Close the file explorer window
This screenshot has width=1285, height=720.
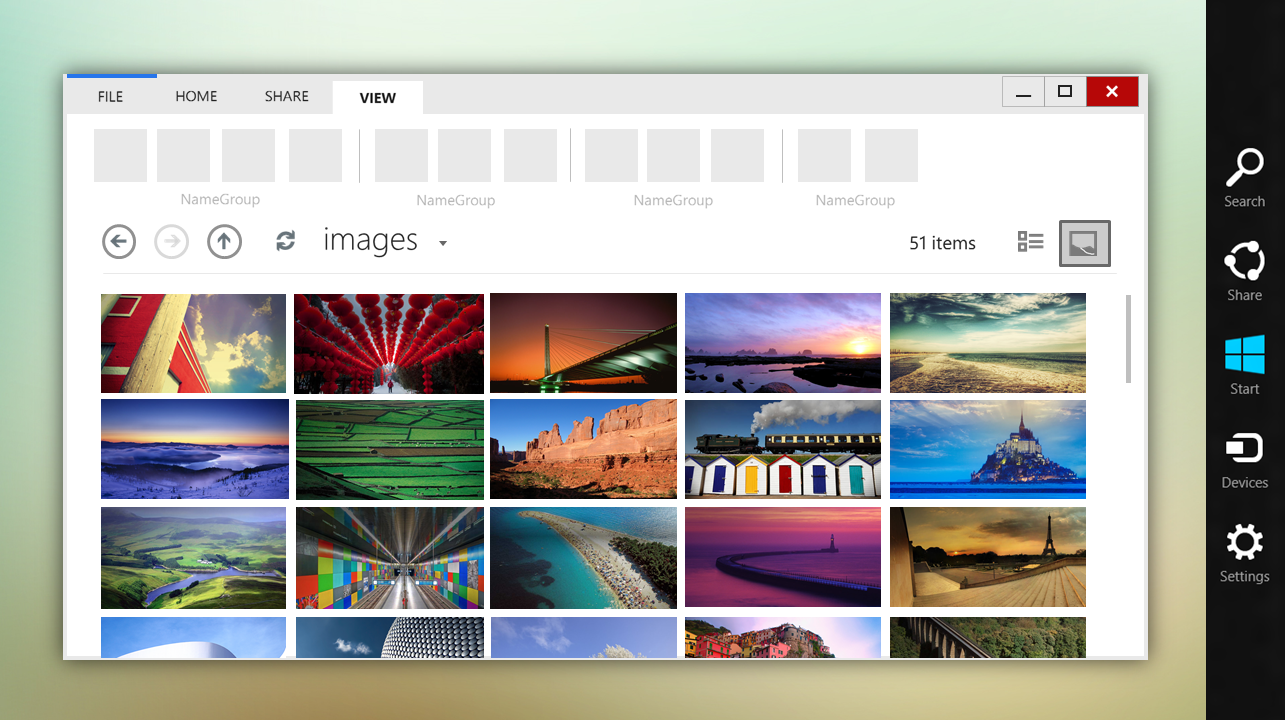click(x=1113, y=92)
